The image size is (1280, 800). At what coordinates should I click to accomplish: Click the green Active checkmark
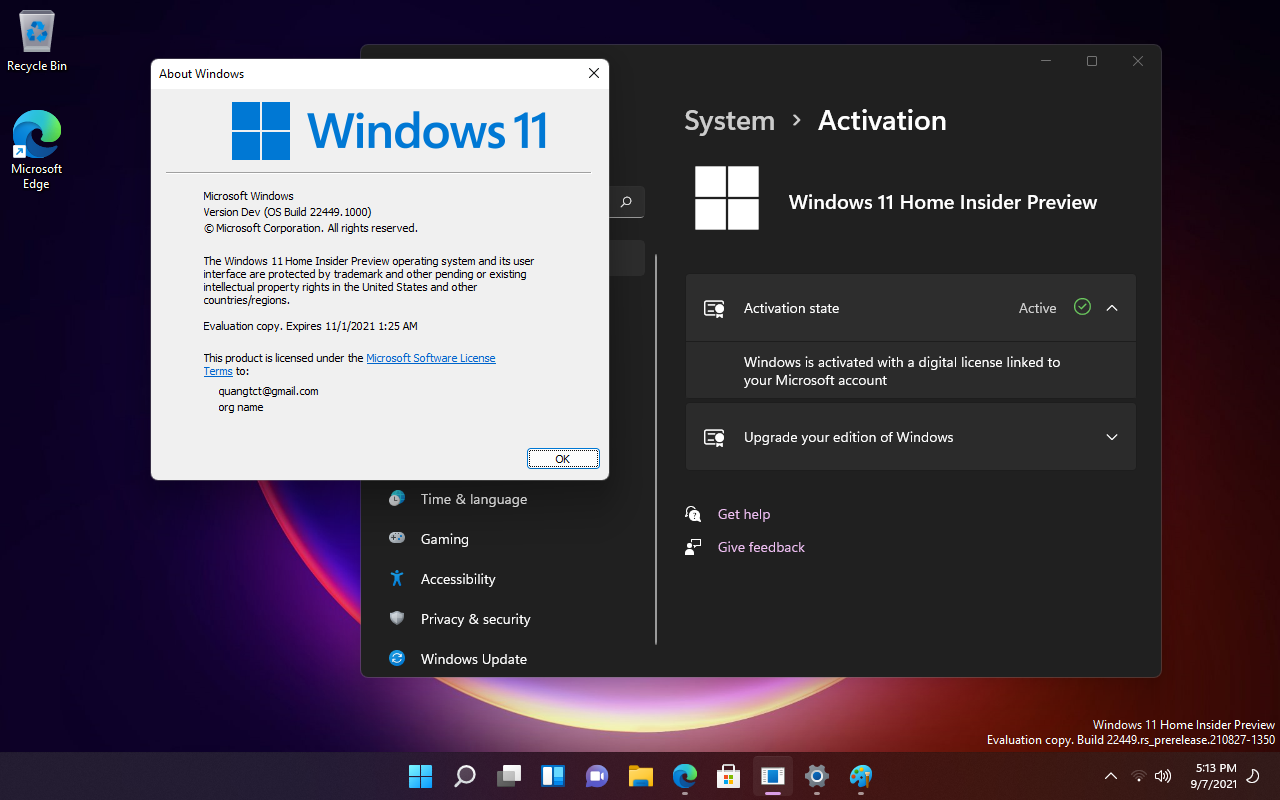point(1082,307)
